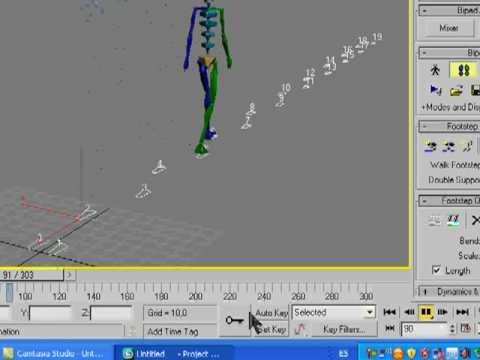Click the Double Support label
The image size is (480, 360).
(x=454, y=180)
